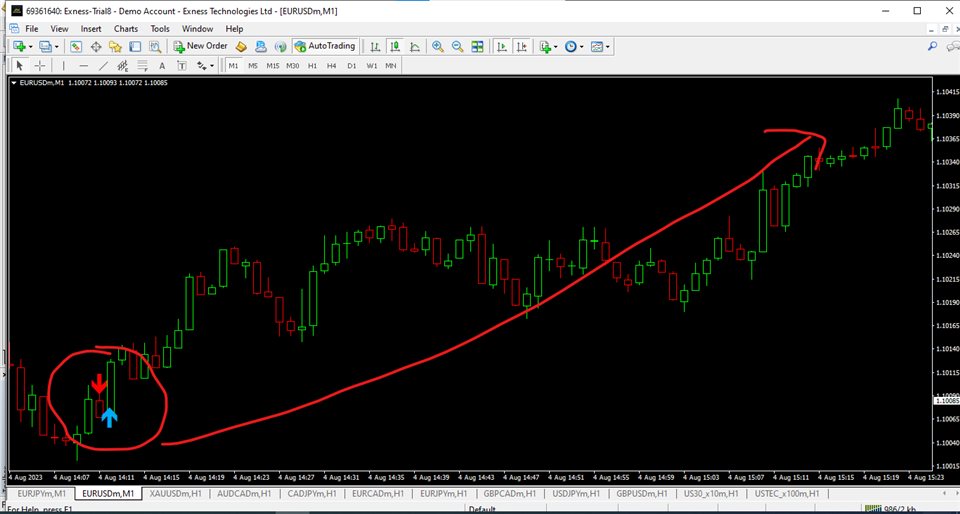Select the vertical line tool
Viewport: 960px width, 514px height.
tap(64, 65)
